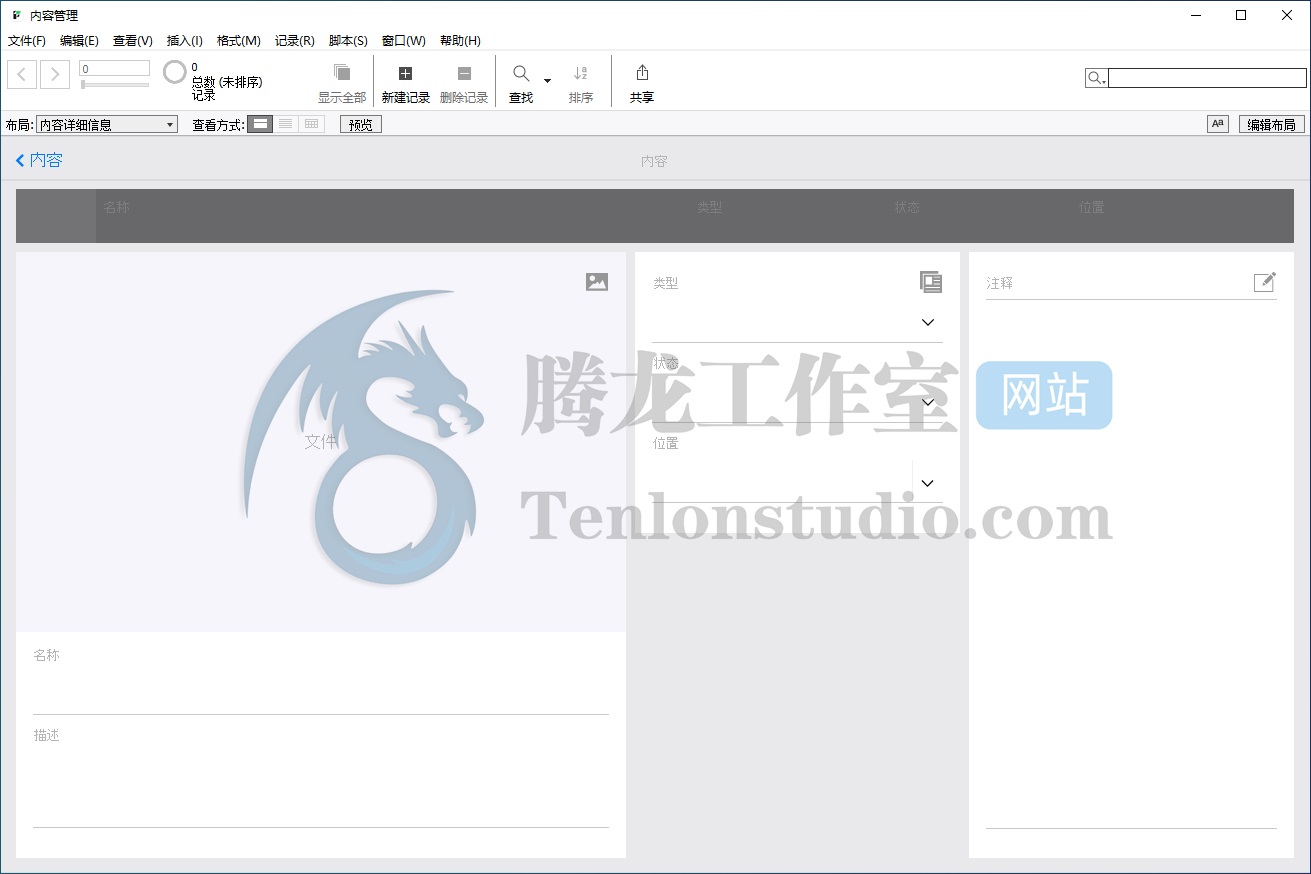Switch to table view mode
This screenshot has height=874, width=1311.
pos(312,124)
